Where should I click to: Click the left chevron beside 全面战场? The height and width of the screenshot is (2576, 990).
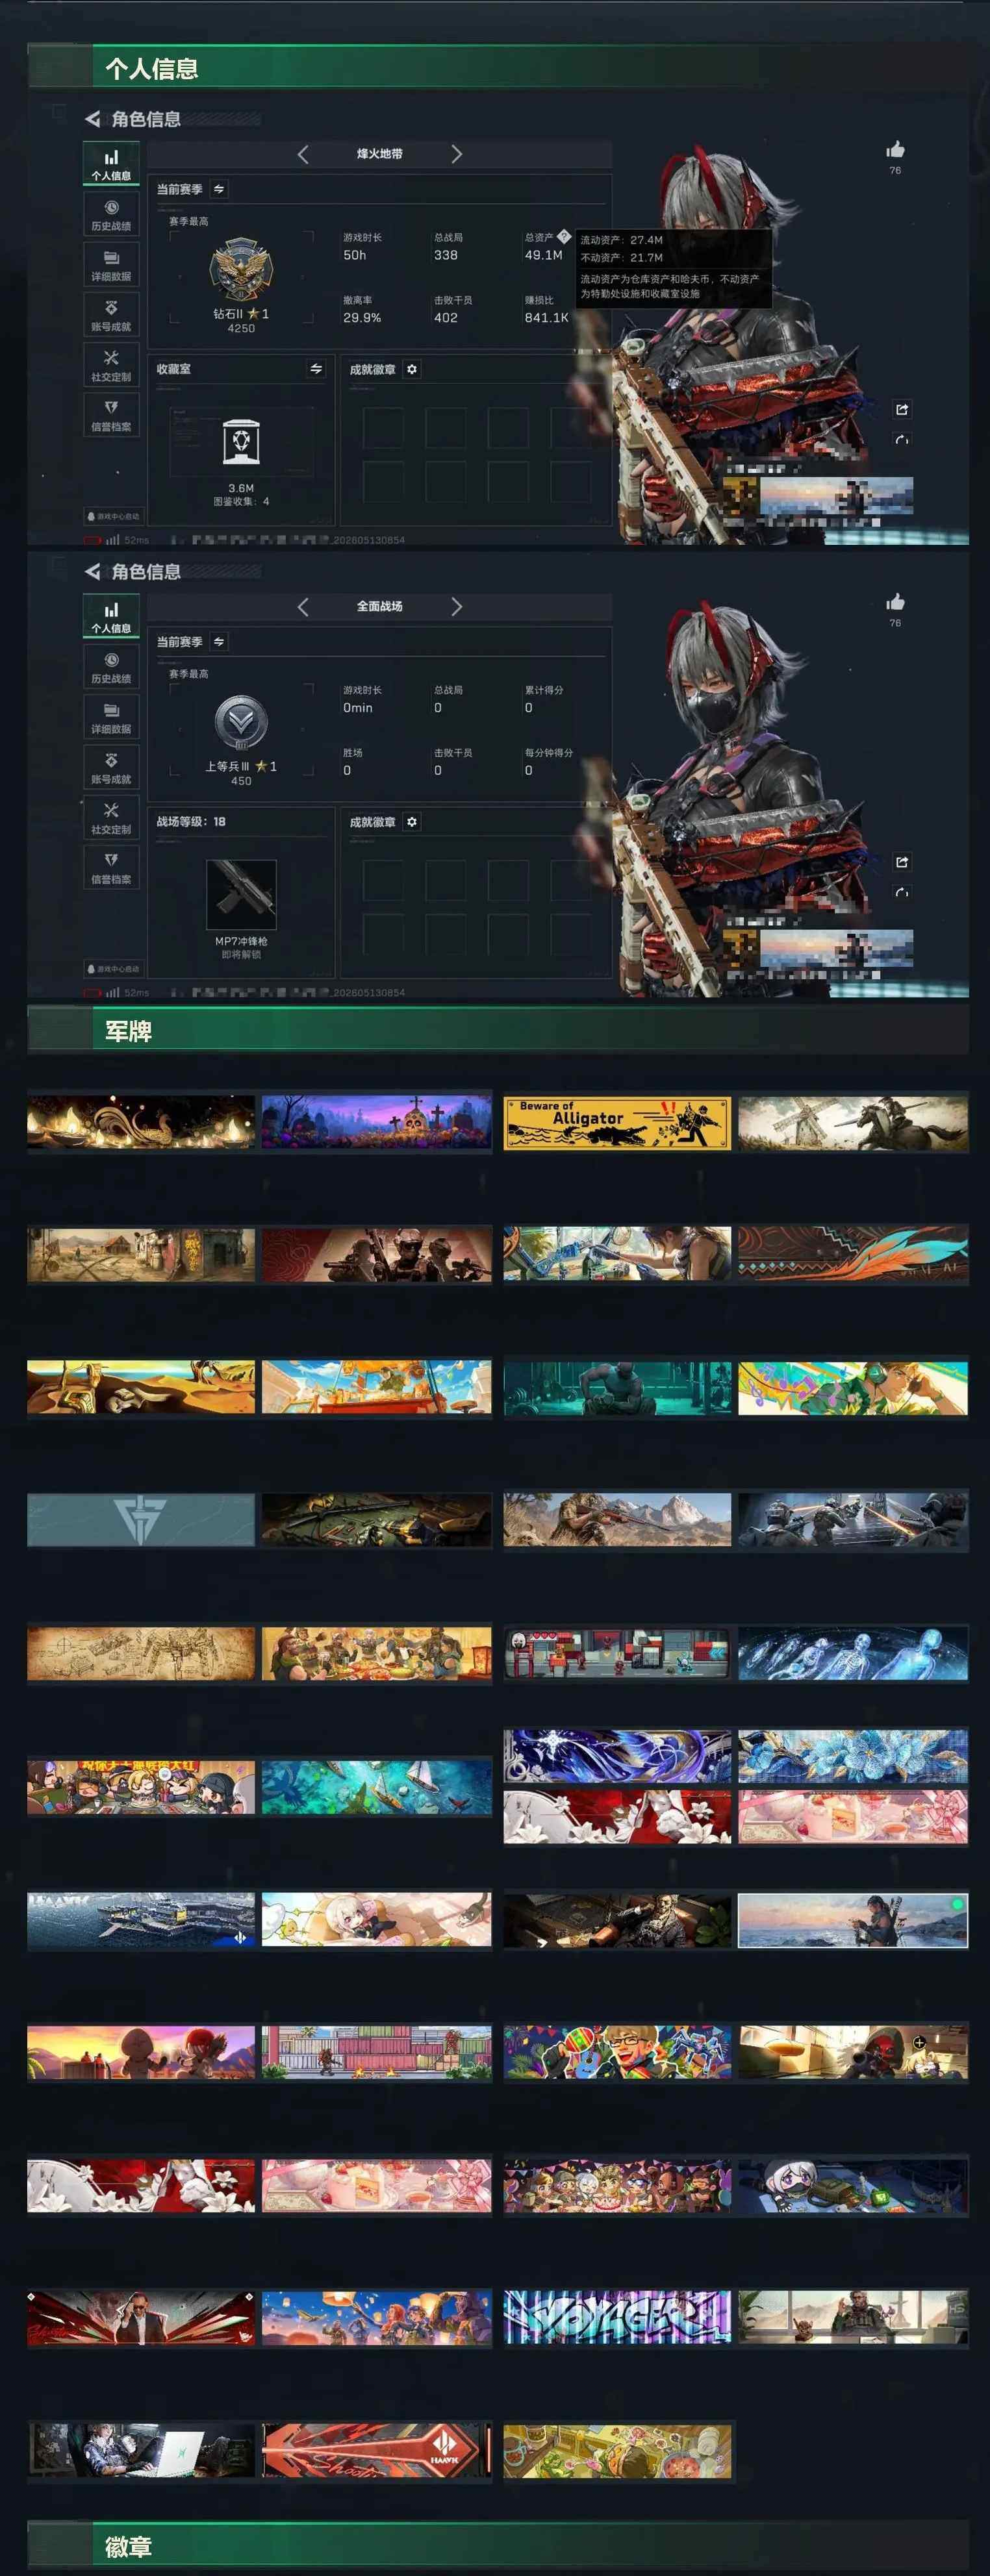pos(303,607)
